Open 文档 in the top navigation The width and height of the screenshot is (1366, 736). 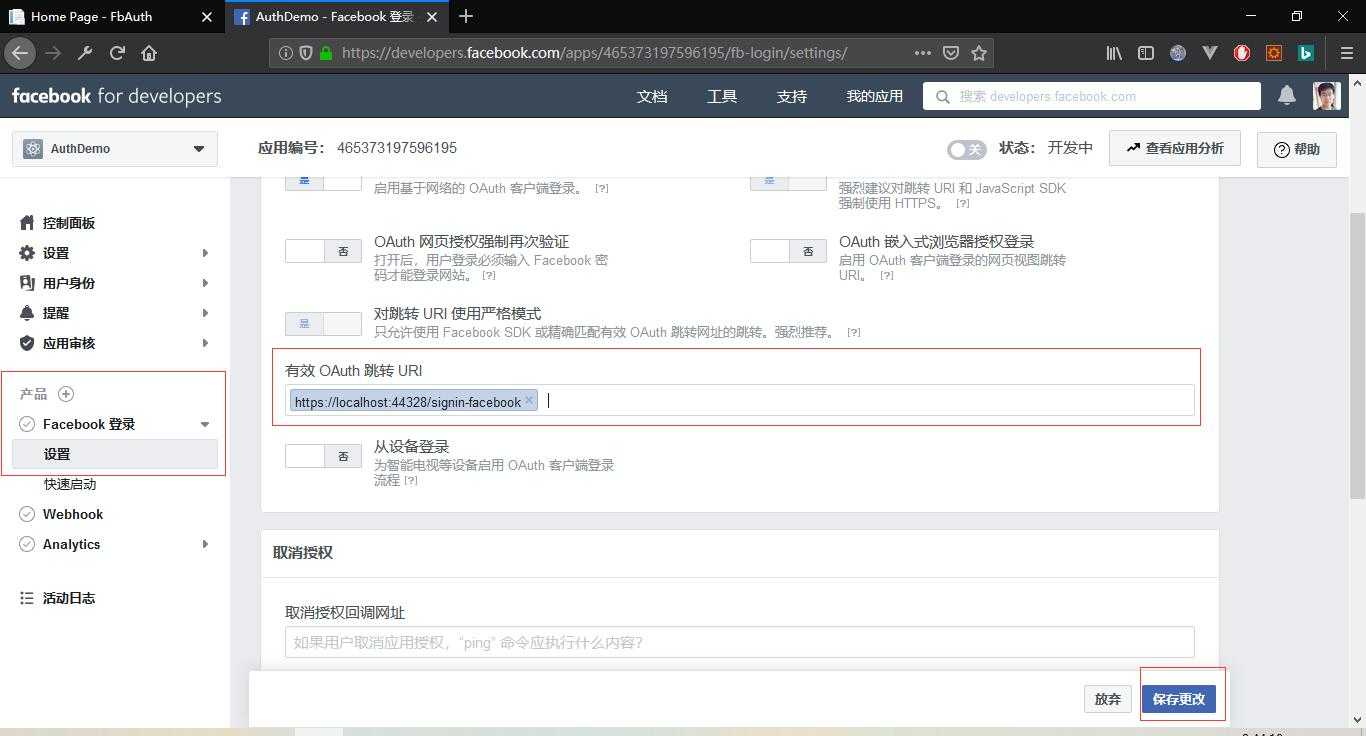tap(652, 96)
